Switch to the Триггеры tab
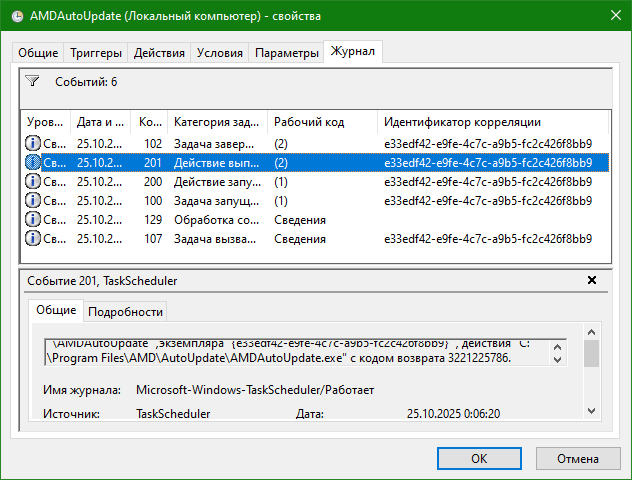Image resolution: width=632 pixels, height=480 pixels. pyautogui.click(x=96, y=53)
